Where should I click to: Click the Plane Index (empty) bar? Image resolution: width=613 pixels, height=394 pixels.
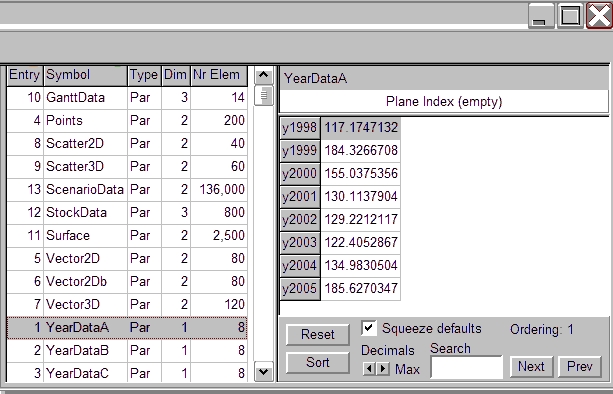(x=444, y=102)
